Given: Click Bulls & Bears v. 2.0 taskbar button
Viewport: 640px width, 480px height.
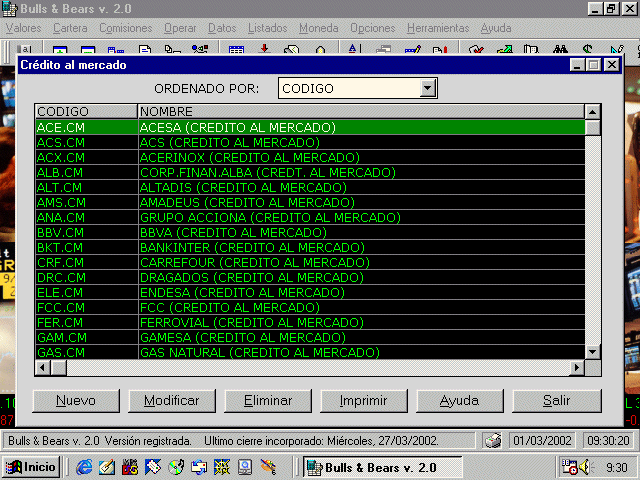Looking at the screenshot, I should (382, 467).
